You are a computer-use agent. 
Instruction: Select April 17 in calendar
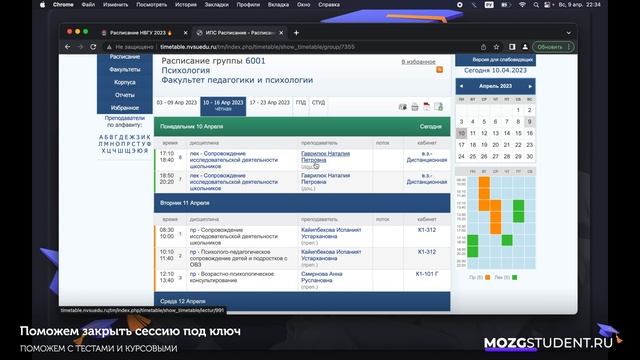461,145
